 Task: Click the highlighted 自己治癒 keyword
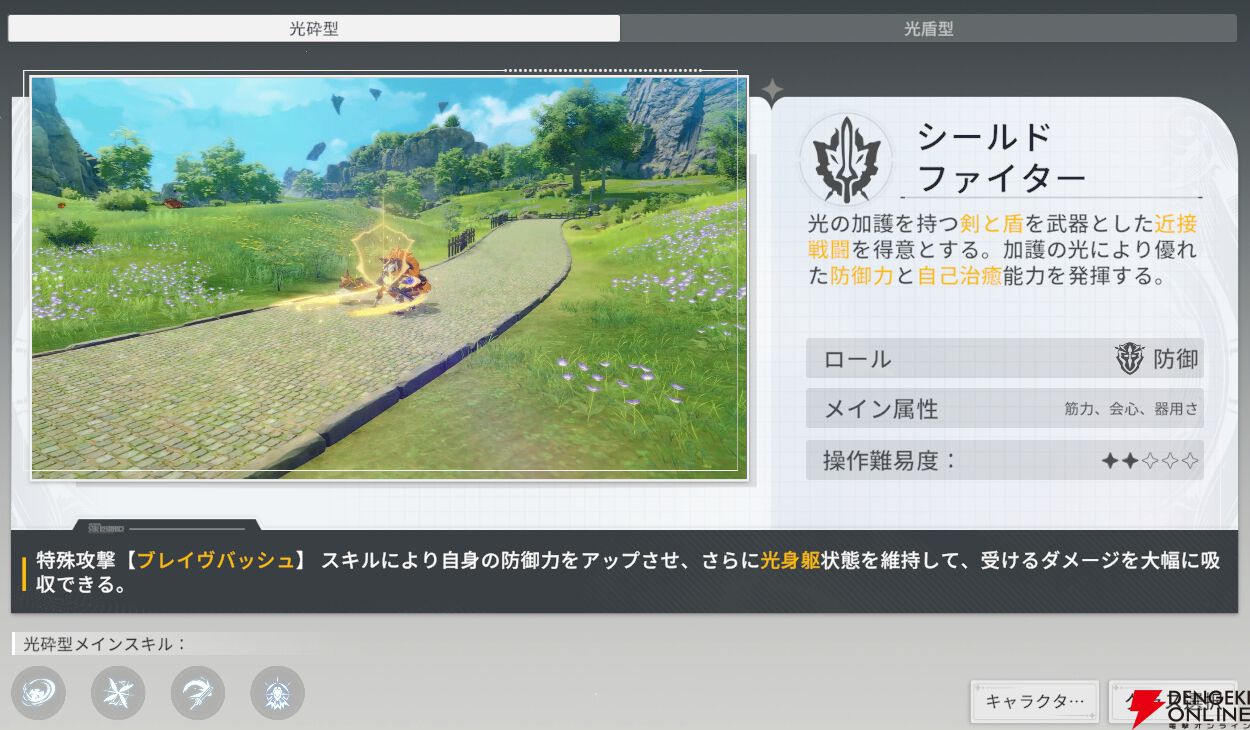[959, 276]
